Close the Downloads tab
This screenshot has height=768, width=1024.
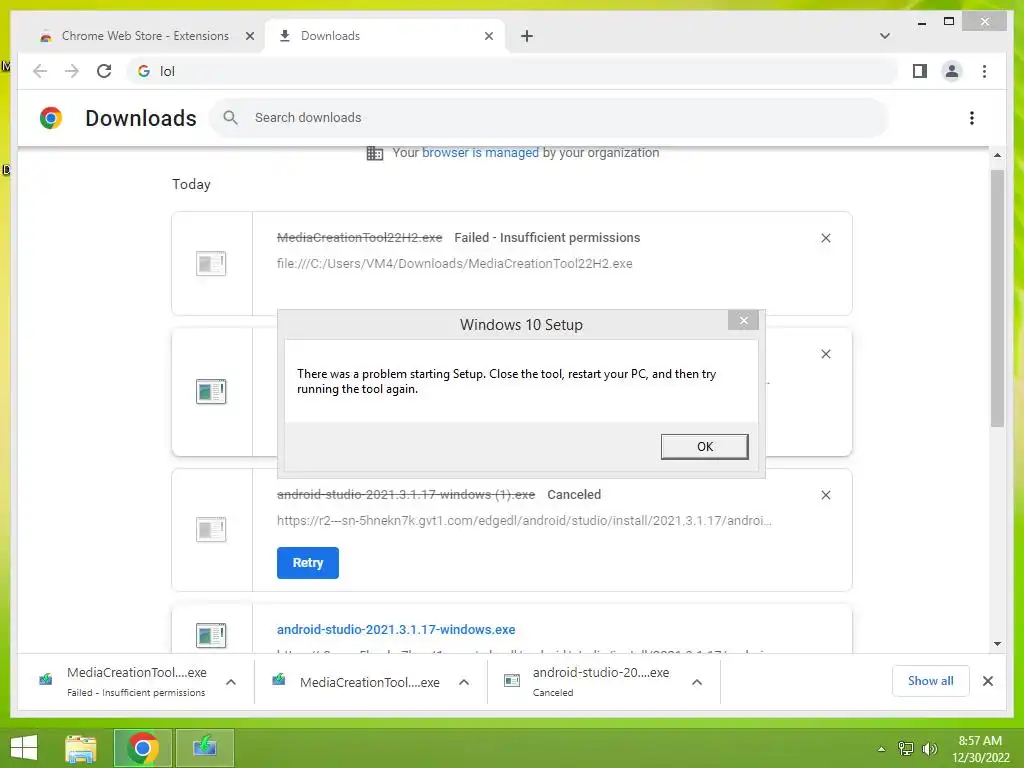click(488, 36)
